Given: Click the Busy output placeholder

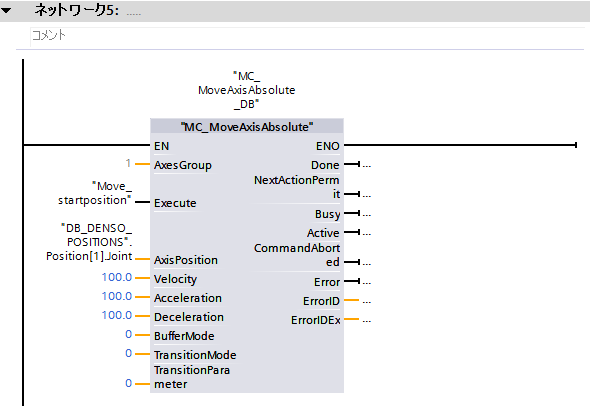Looking at the screenshot, I should pyautogui.click(x=367, y=215).
